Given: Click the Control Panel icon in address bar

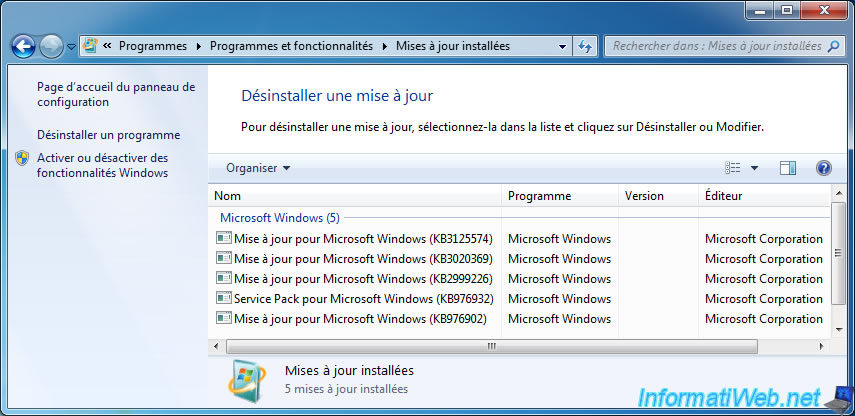Looking at the screenshot, I should click(91, 46).
